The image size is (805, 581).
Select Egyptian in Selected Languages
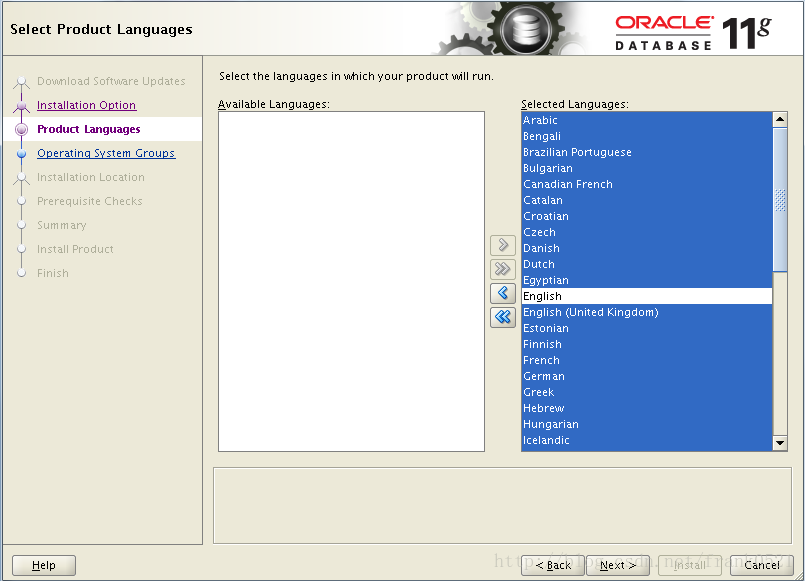click(x=647, y=280)
